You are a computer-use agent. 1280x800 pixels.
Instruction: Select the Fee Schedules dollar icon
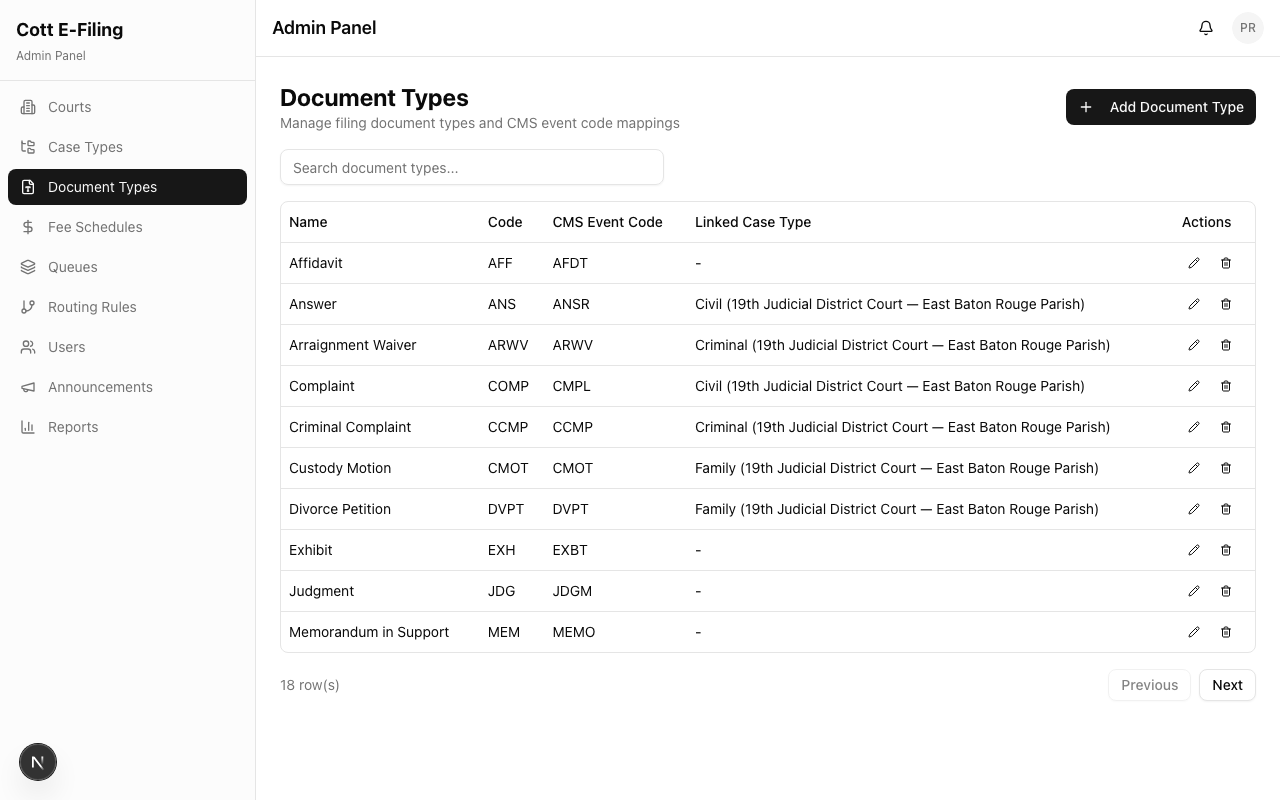(x=28, y=227)
